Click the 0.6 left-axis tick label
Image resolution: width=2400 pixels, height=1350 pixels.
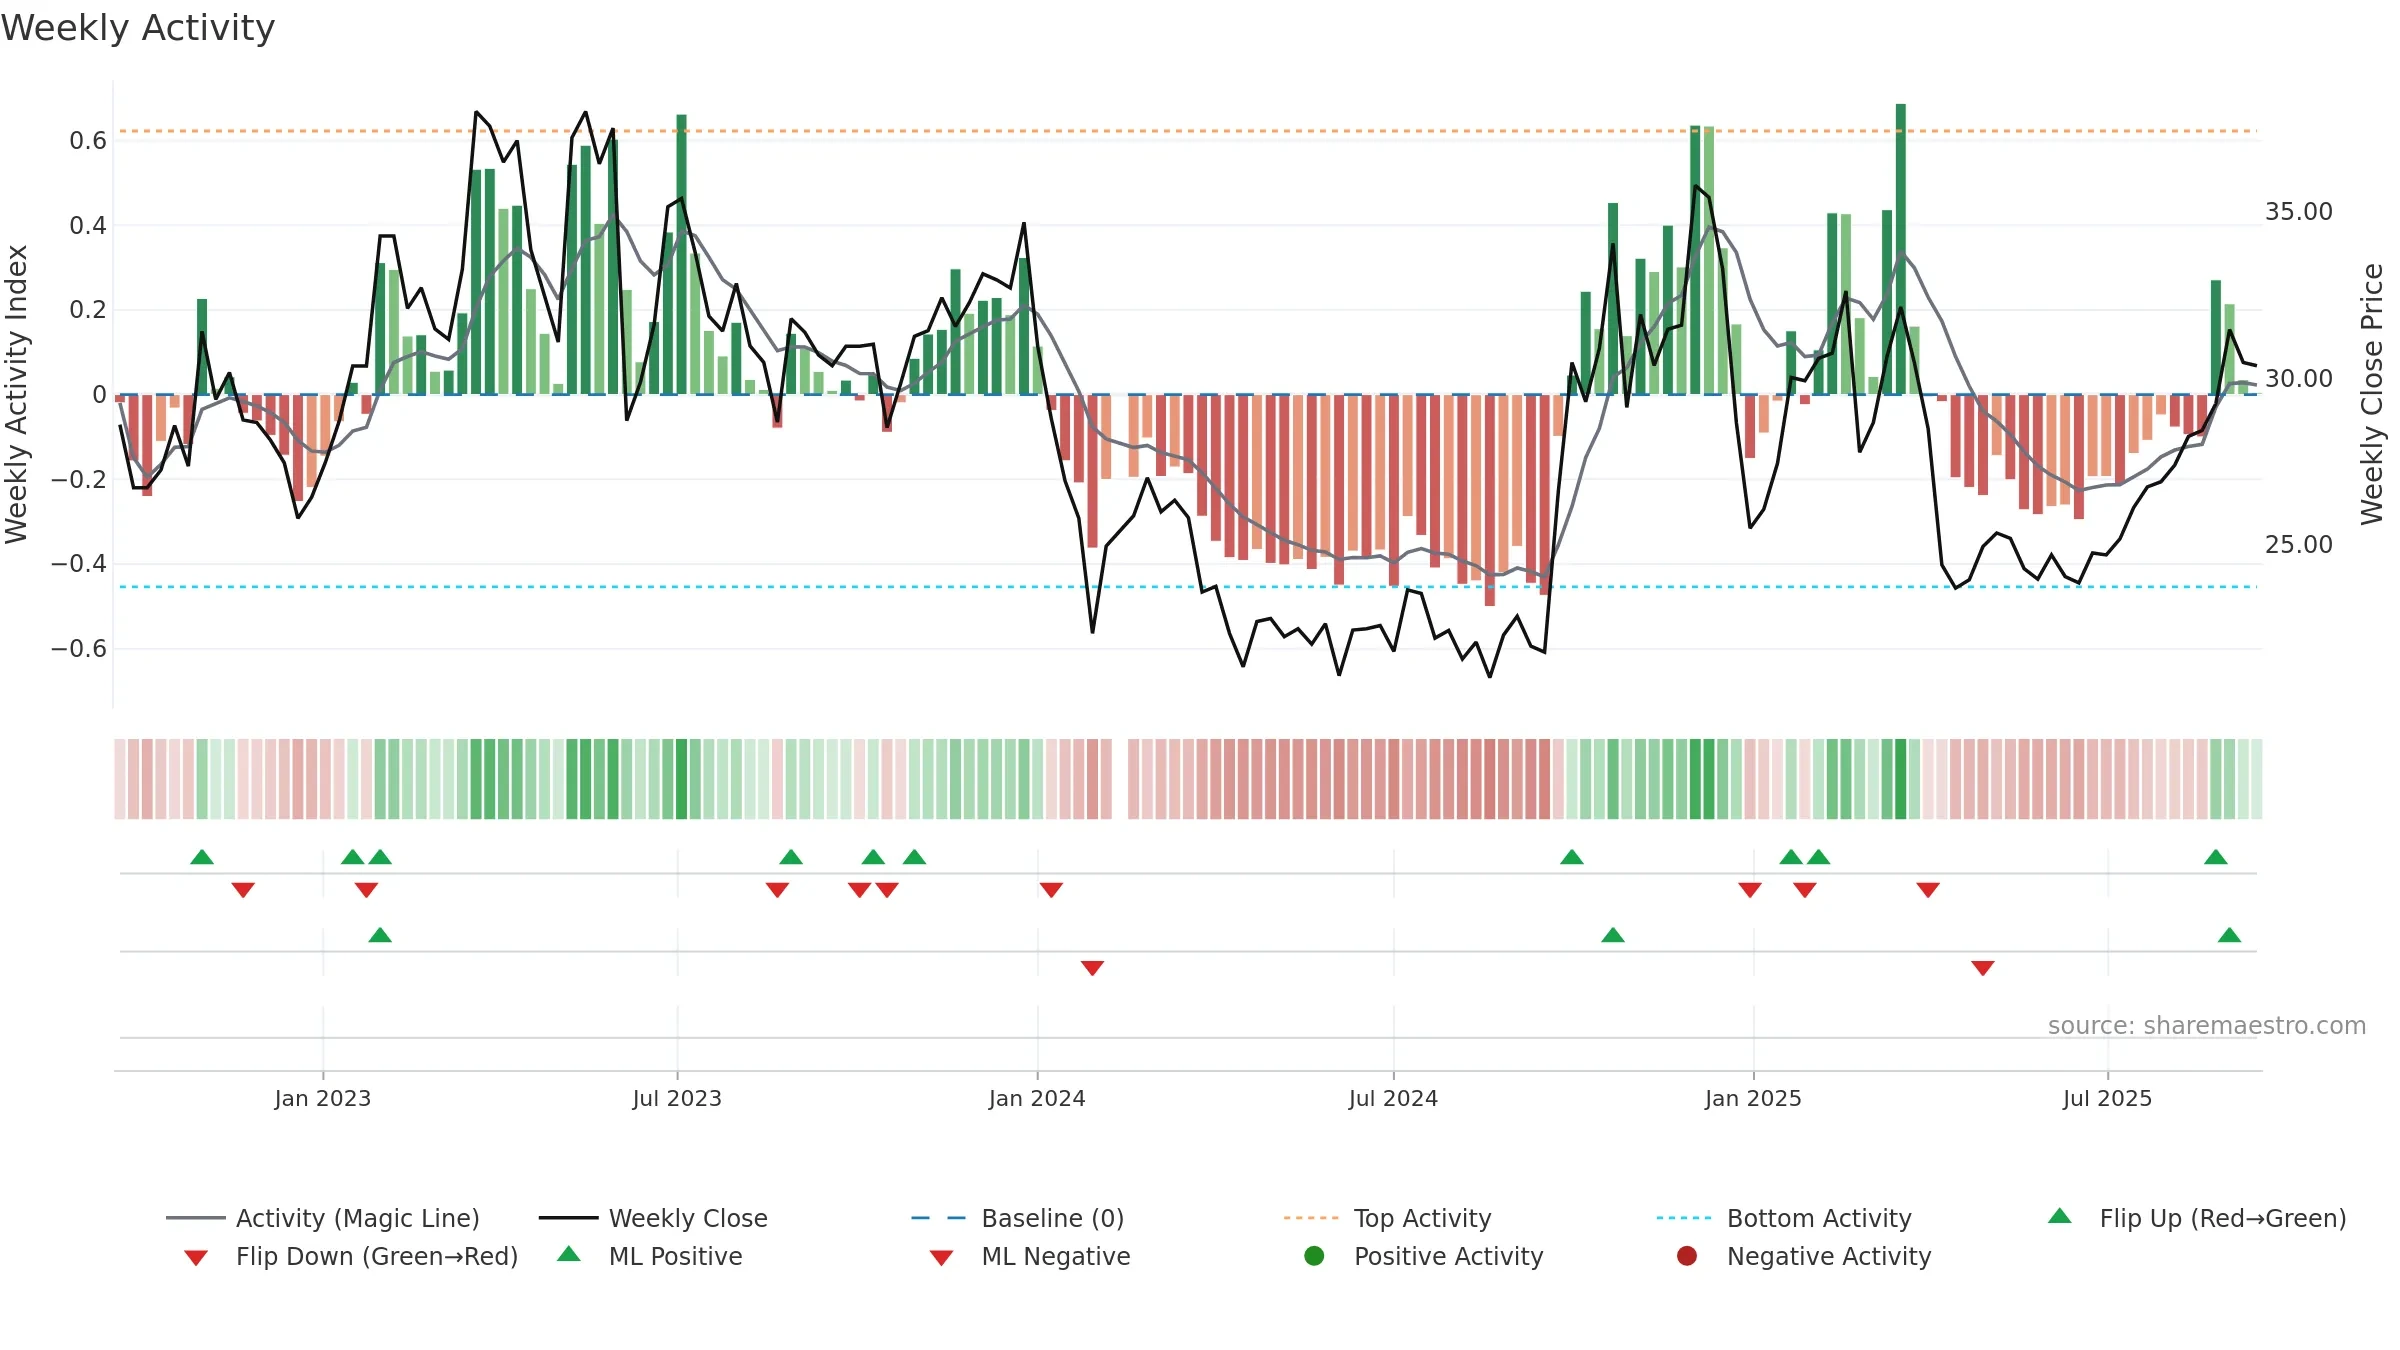tap(88, 141)
